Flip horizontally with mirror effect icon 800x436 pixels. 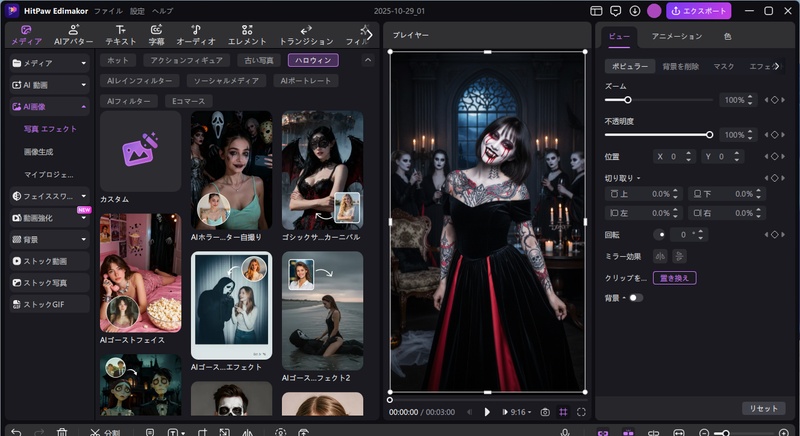click(660, 256)
